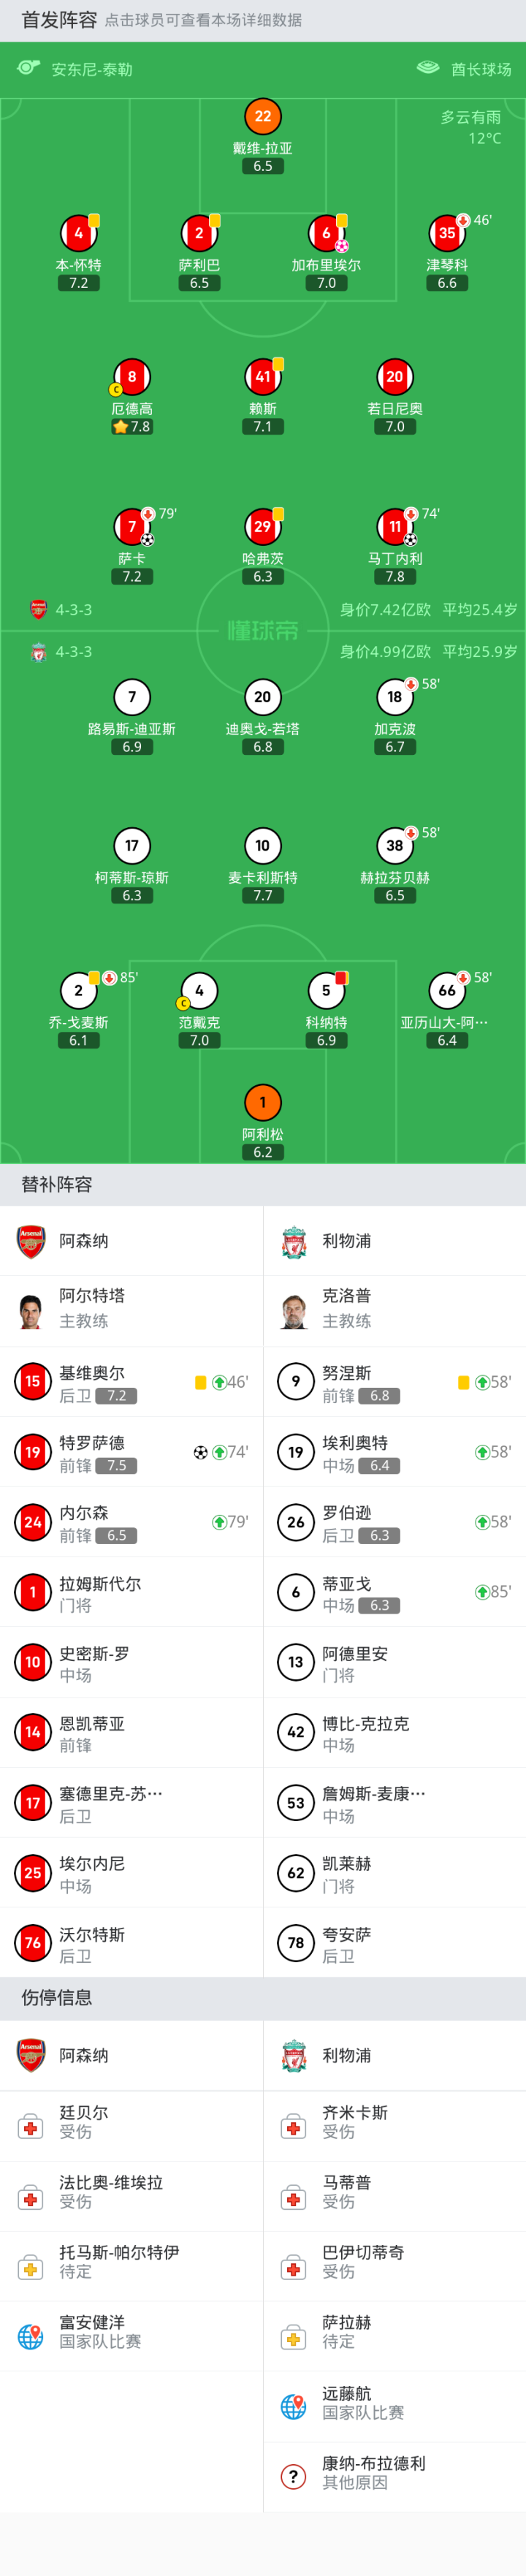Open coach 阿尔特塔 profile photo
This screenshot has height=2576, width=526.
tap(31, 1310)
